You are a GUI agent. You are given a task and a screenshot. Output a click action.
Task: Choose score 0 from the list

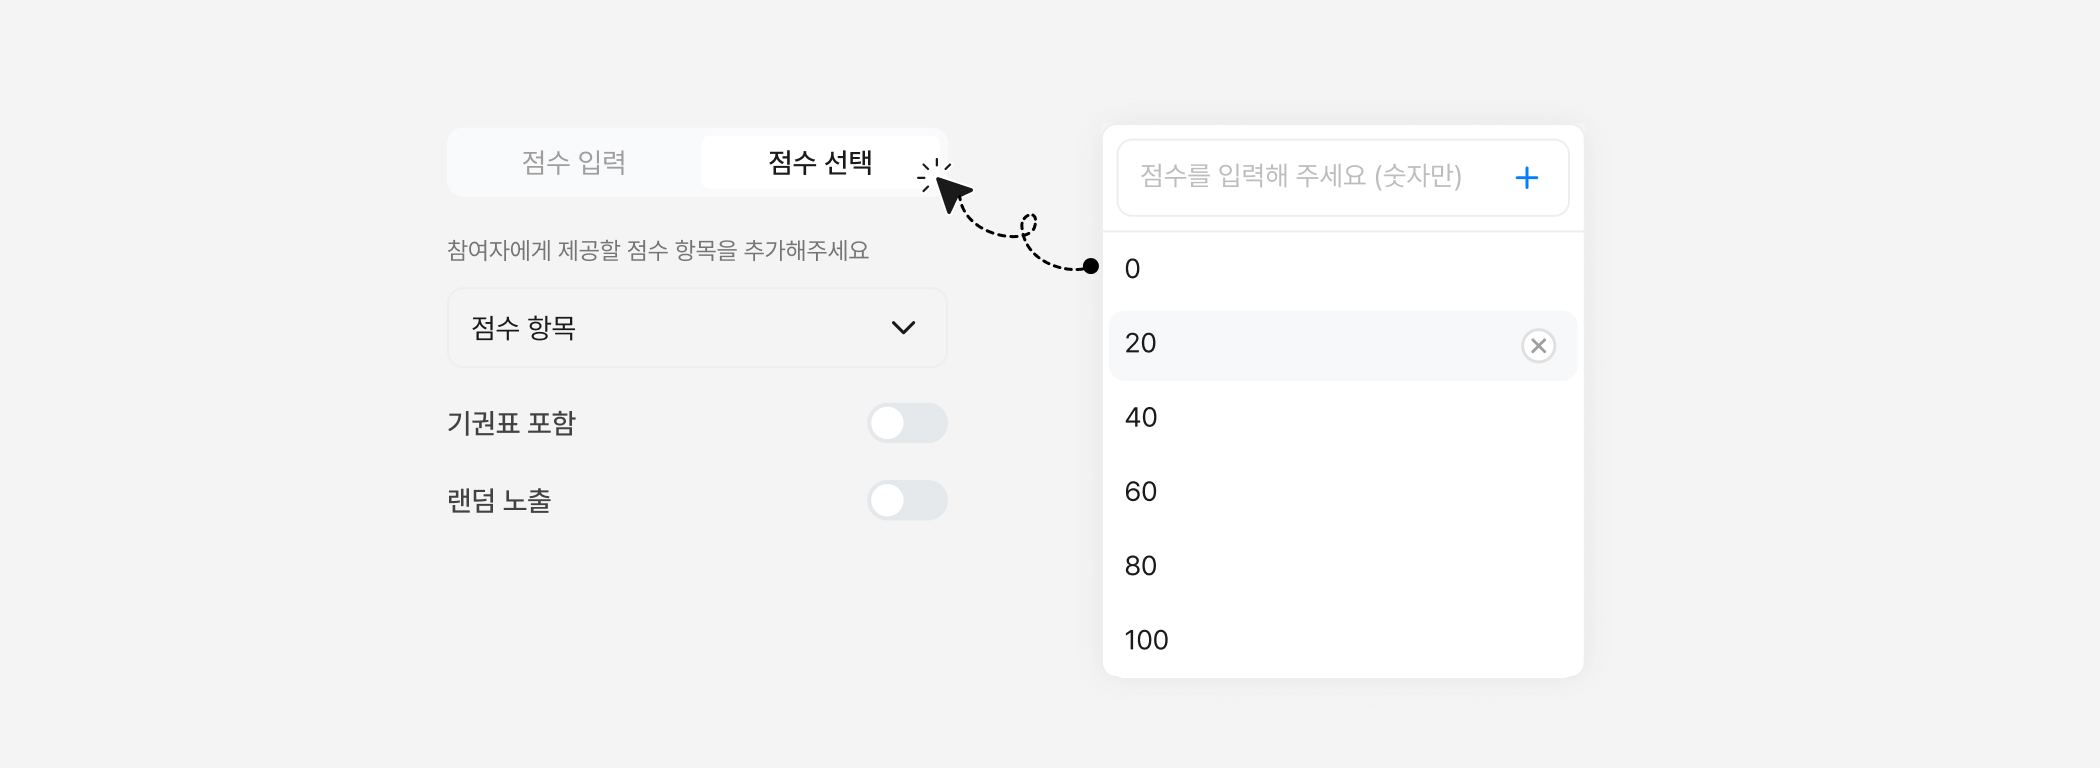(1340, 269)
